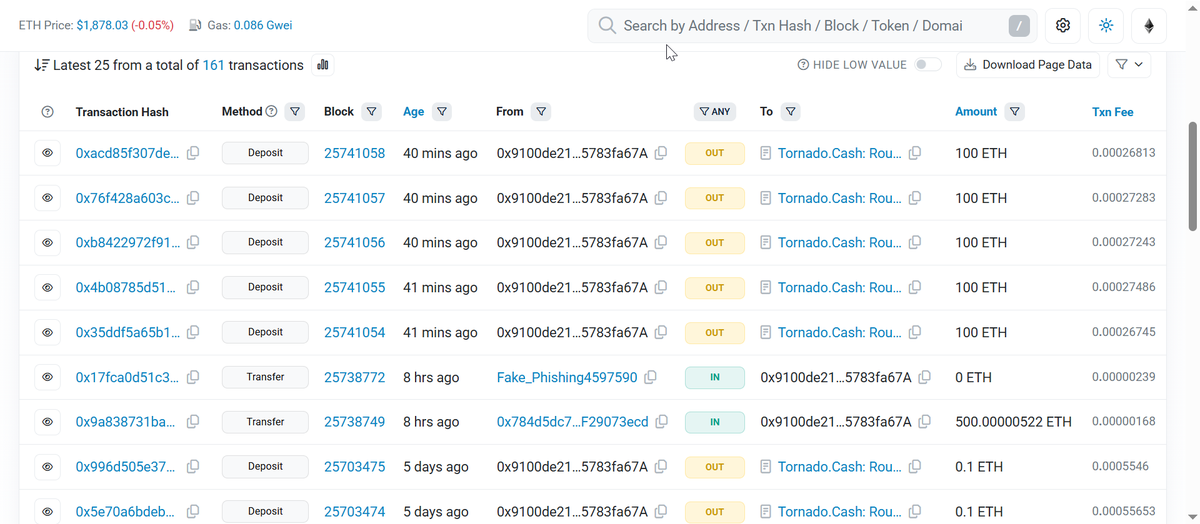Preview transaction 0xb8422972f91... with eye icon

click(47, 242)
